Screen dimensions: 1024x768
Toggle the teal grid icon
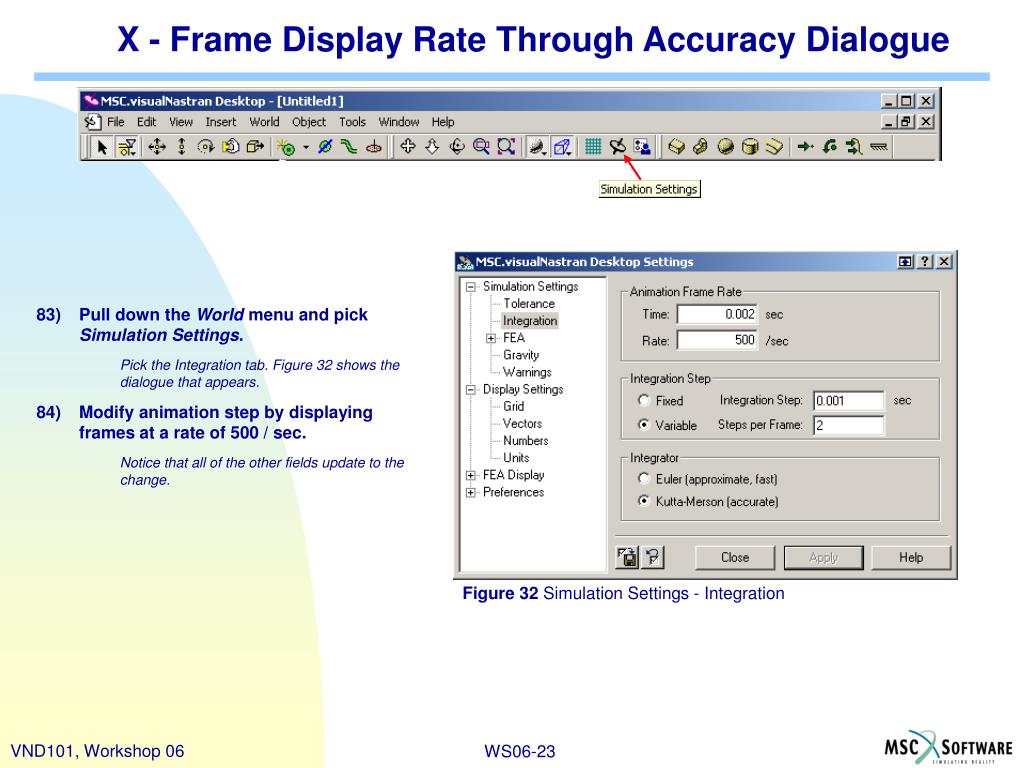tap(593, 147)
